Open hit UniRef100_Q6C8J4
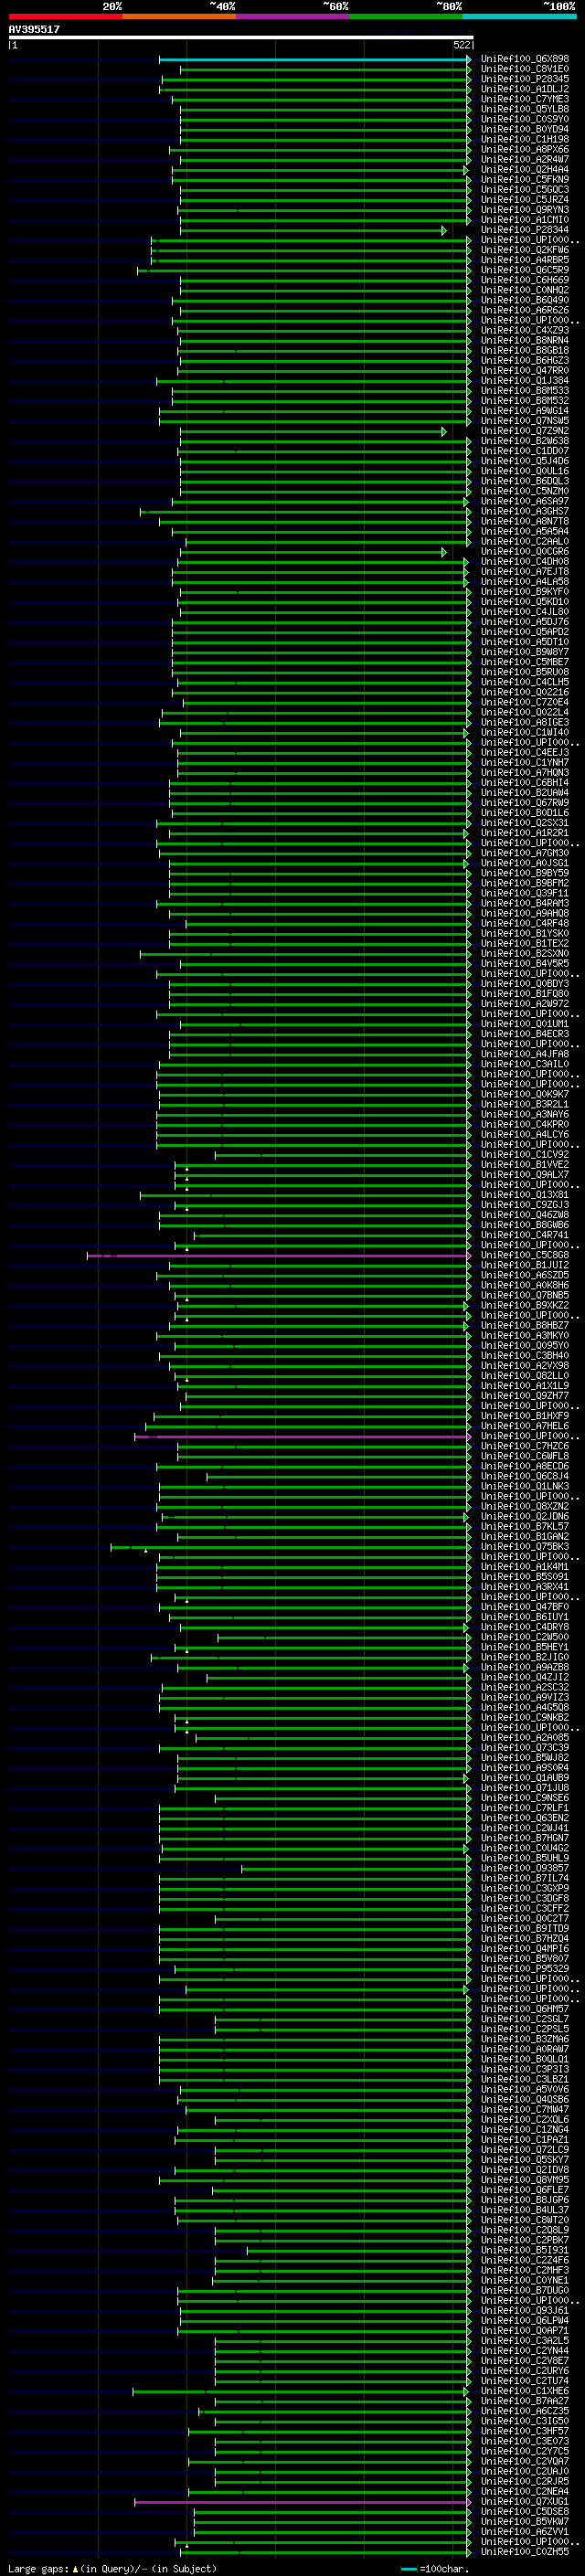This screenshot has height=2576, width=585. pos(524,1476)
